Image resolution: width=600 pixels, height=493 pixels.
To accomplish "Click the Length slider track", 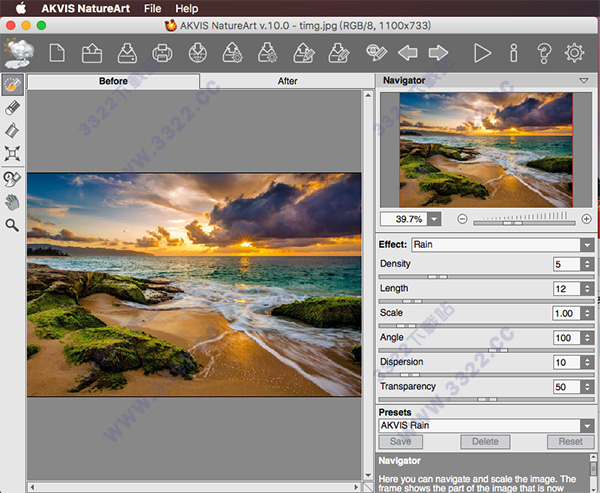I will pos(486,301).
